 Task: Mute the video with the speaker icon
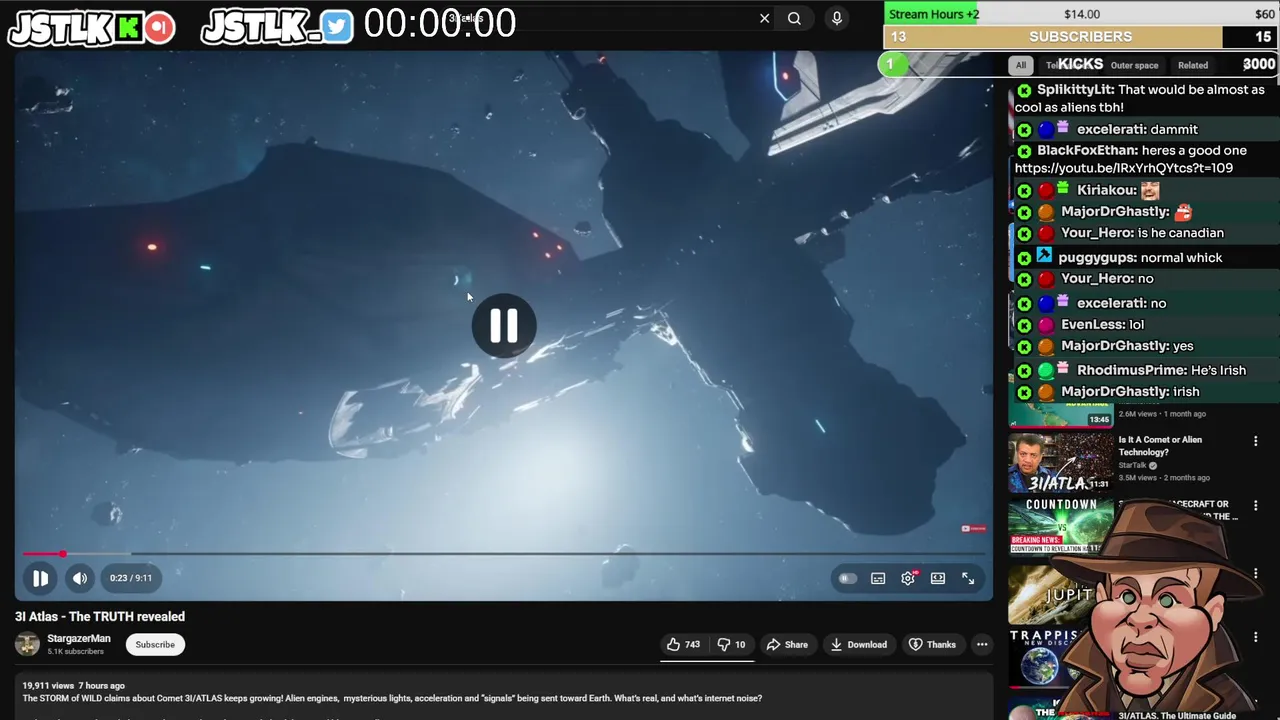80,578
